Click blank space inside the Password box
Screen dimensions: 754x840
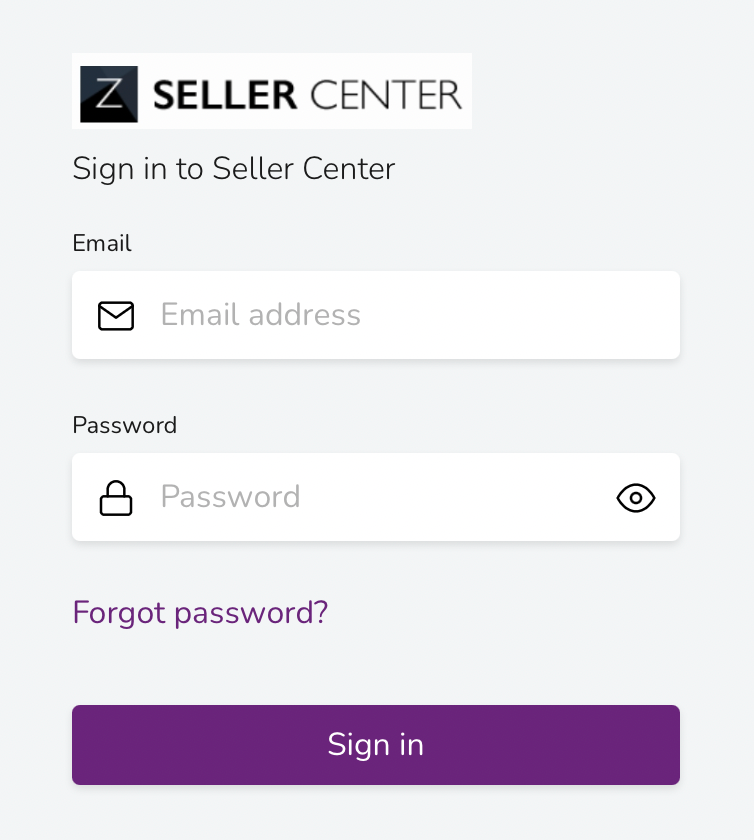(x=450, y=498)
